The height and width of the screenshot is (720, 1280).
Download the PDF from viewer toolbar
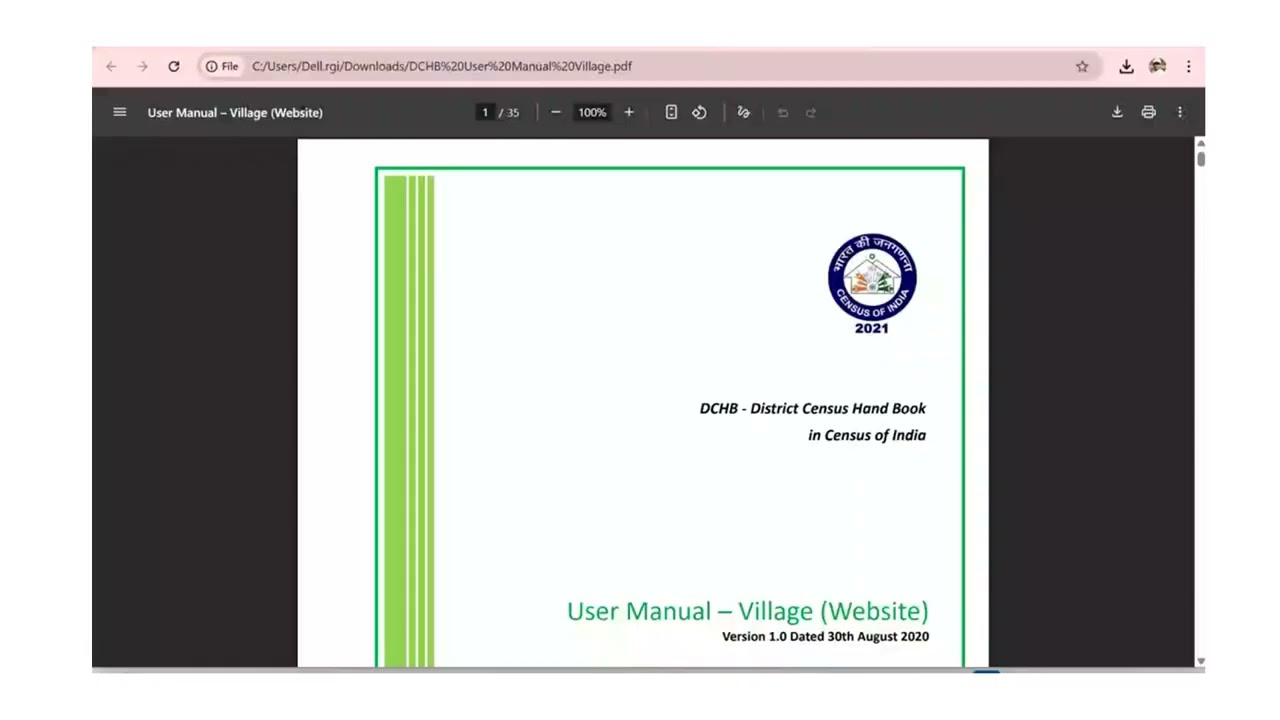coord(1117,112)
